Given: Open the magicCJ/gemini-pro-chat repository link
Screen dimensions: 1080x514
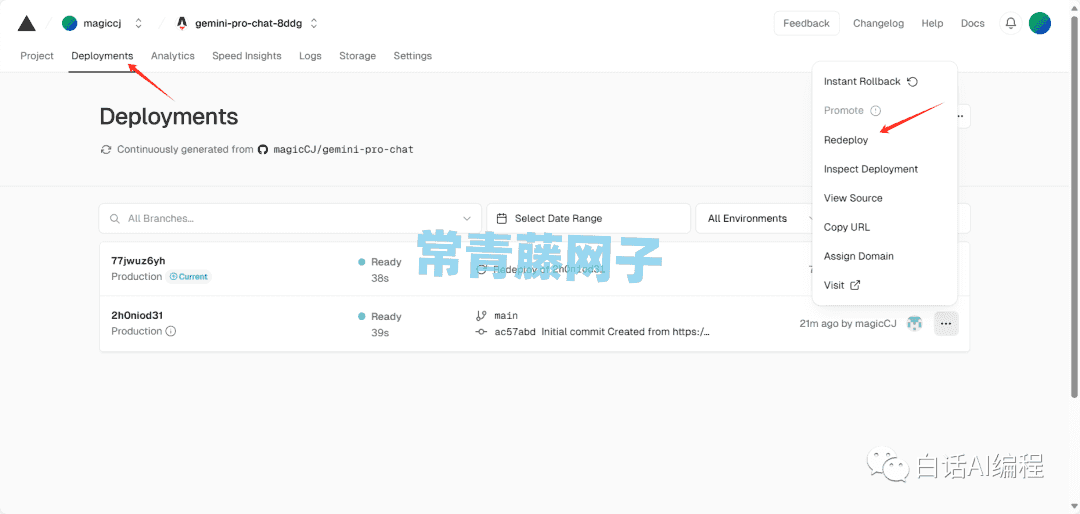Looking at the screenshot, I should coord(344,150).
